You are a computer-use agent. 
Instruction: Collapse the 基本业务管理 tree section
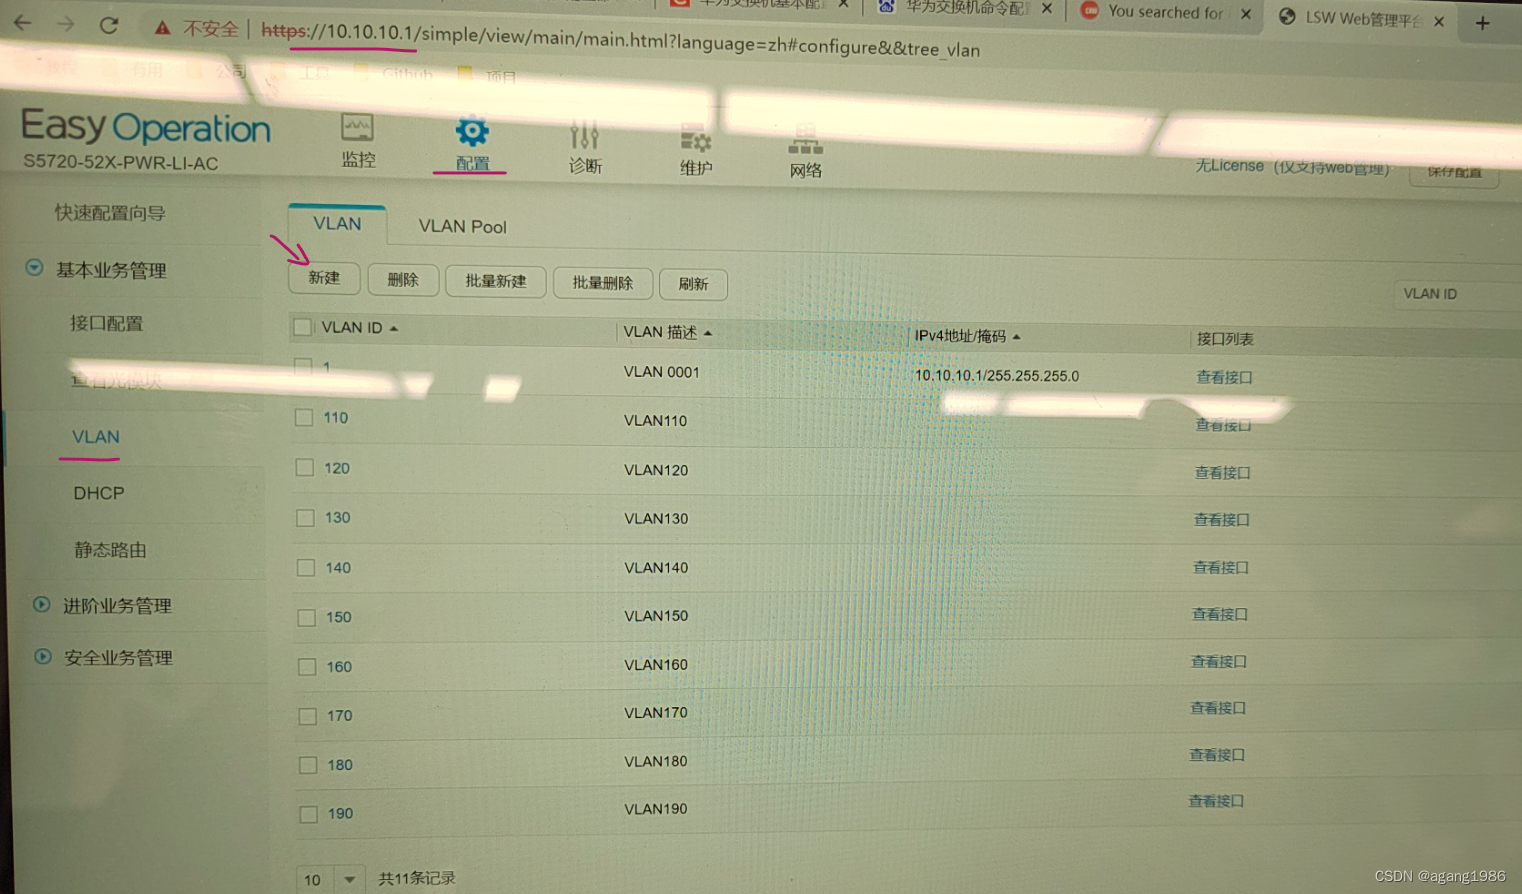(35, 268)
